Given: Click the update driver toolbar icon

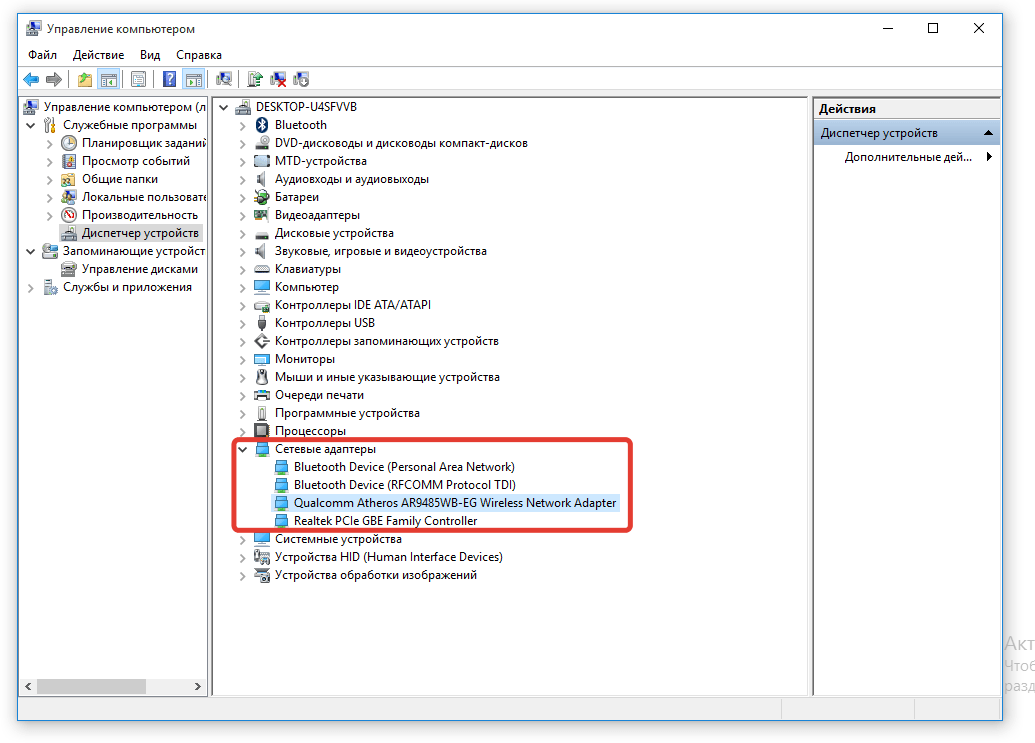Looking at the screenshot, I should [256, 79].
